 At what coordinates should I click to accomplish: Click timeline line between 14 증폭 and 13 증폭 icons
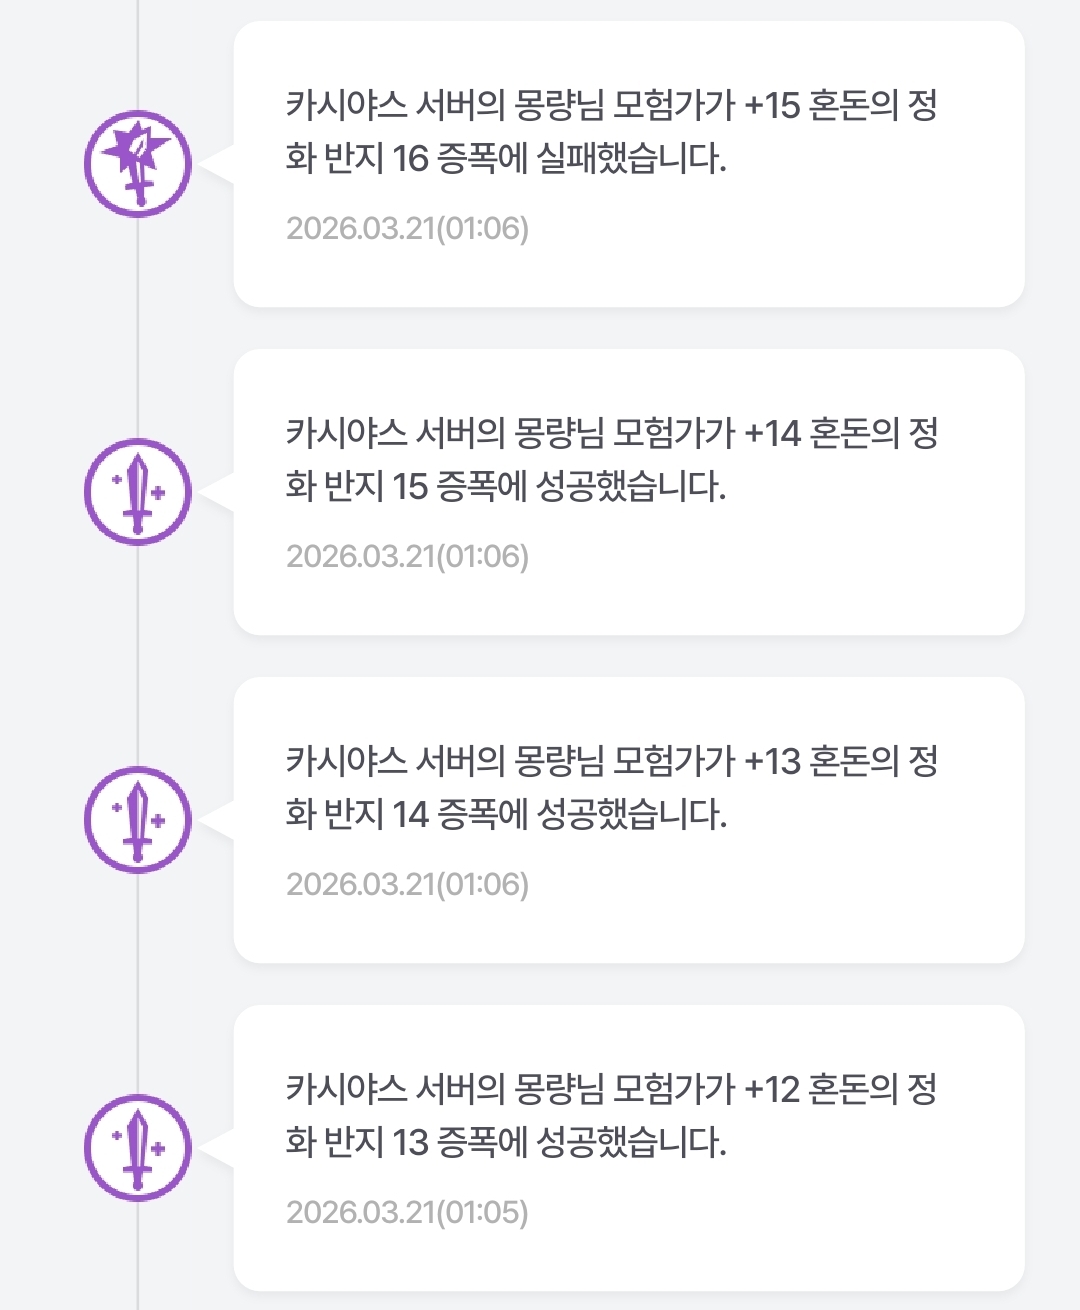(138, 984)
